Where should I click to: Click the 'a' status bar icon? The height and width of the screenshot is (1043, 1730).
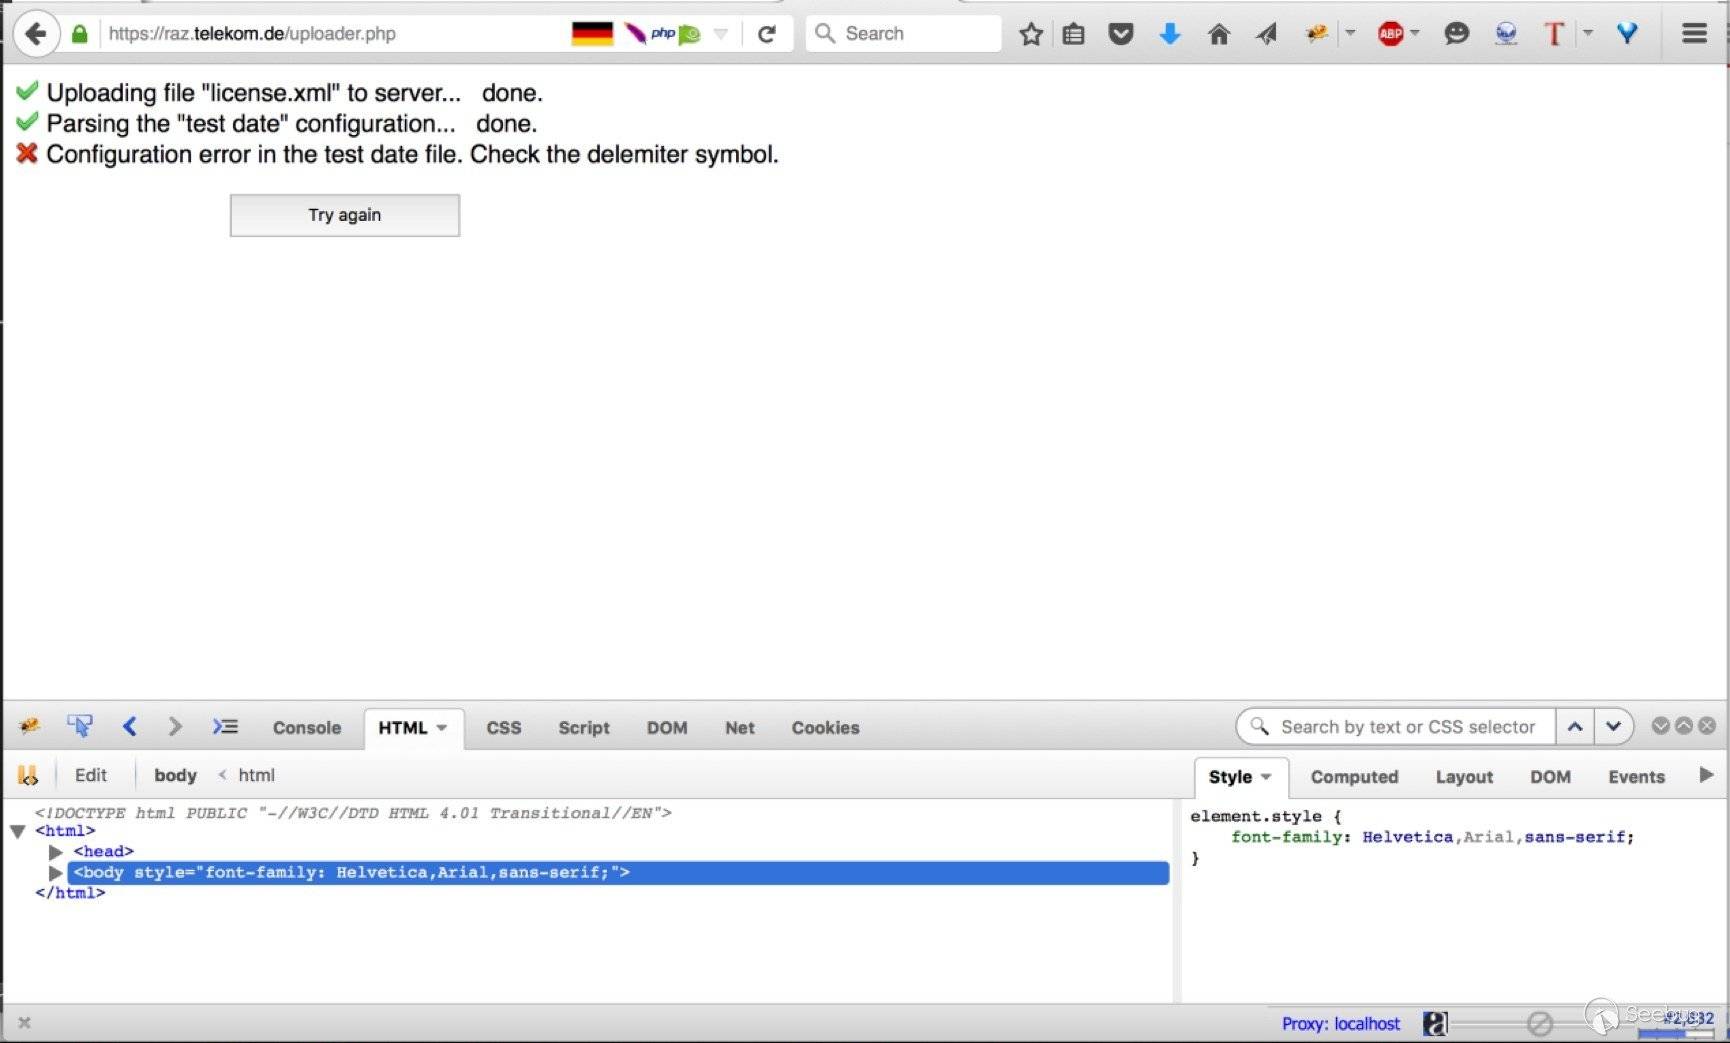(1434, 1024)
